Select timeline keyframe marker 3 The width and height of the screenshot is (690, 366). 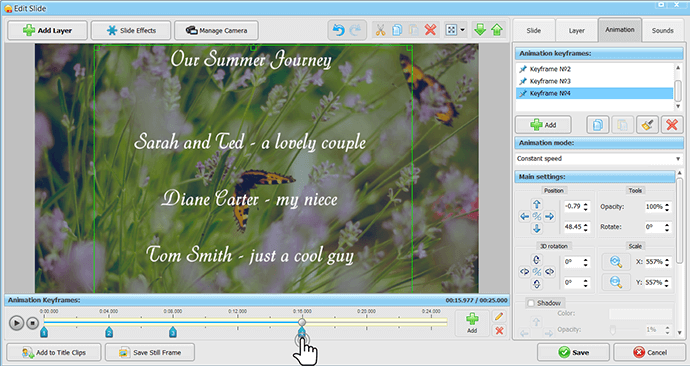pyautogui.click(x=173, y=332)
